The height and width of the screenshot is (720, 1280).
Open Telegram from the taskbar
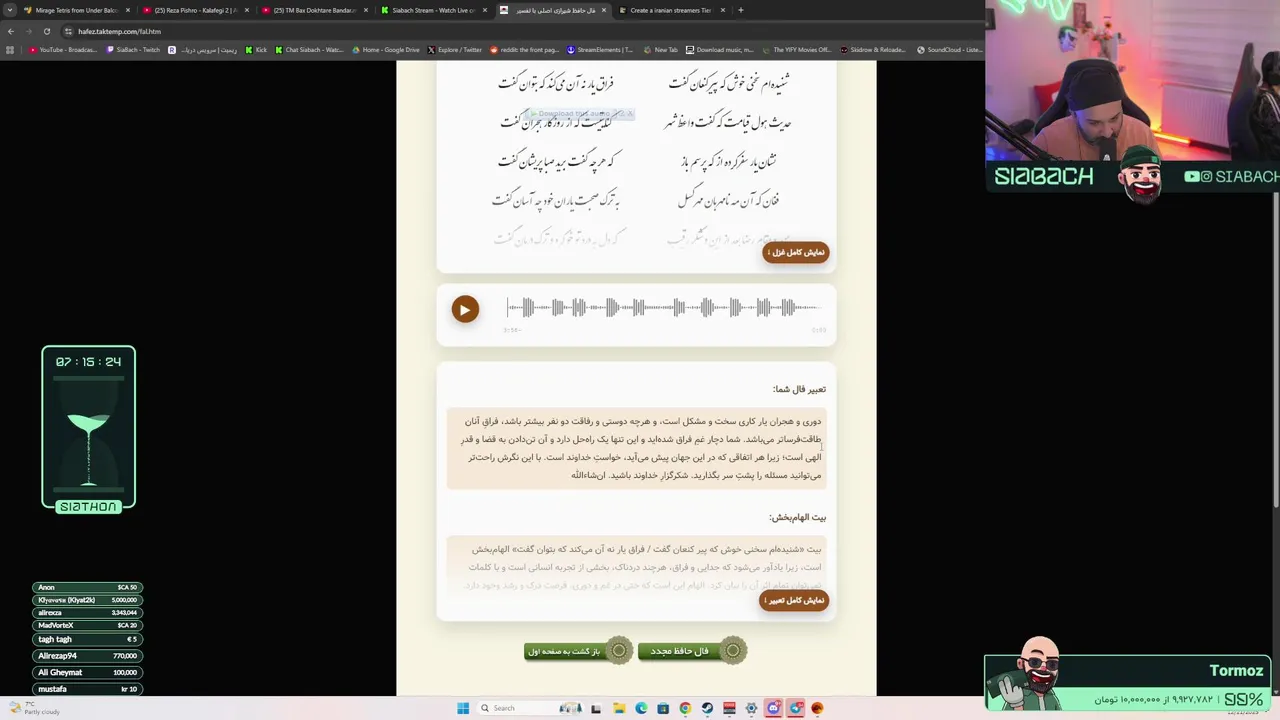click(795, 708)
